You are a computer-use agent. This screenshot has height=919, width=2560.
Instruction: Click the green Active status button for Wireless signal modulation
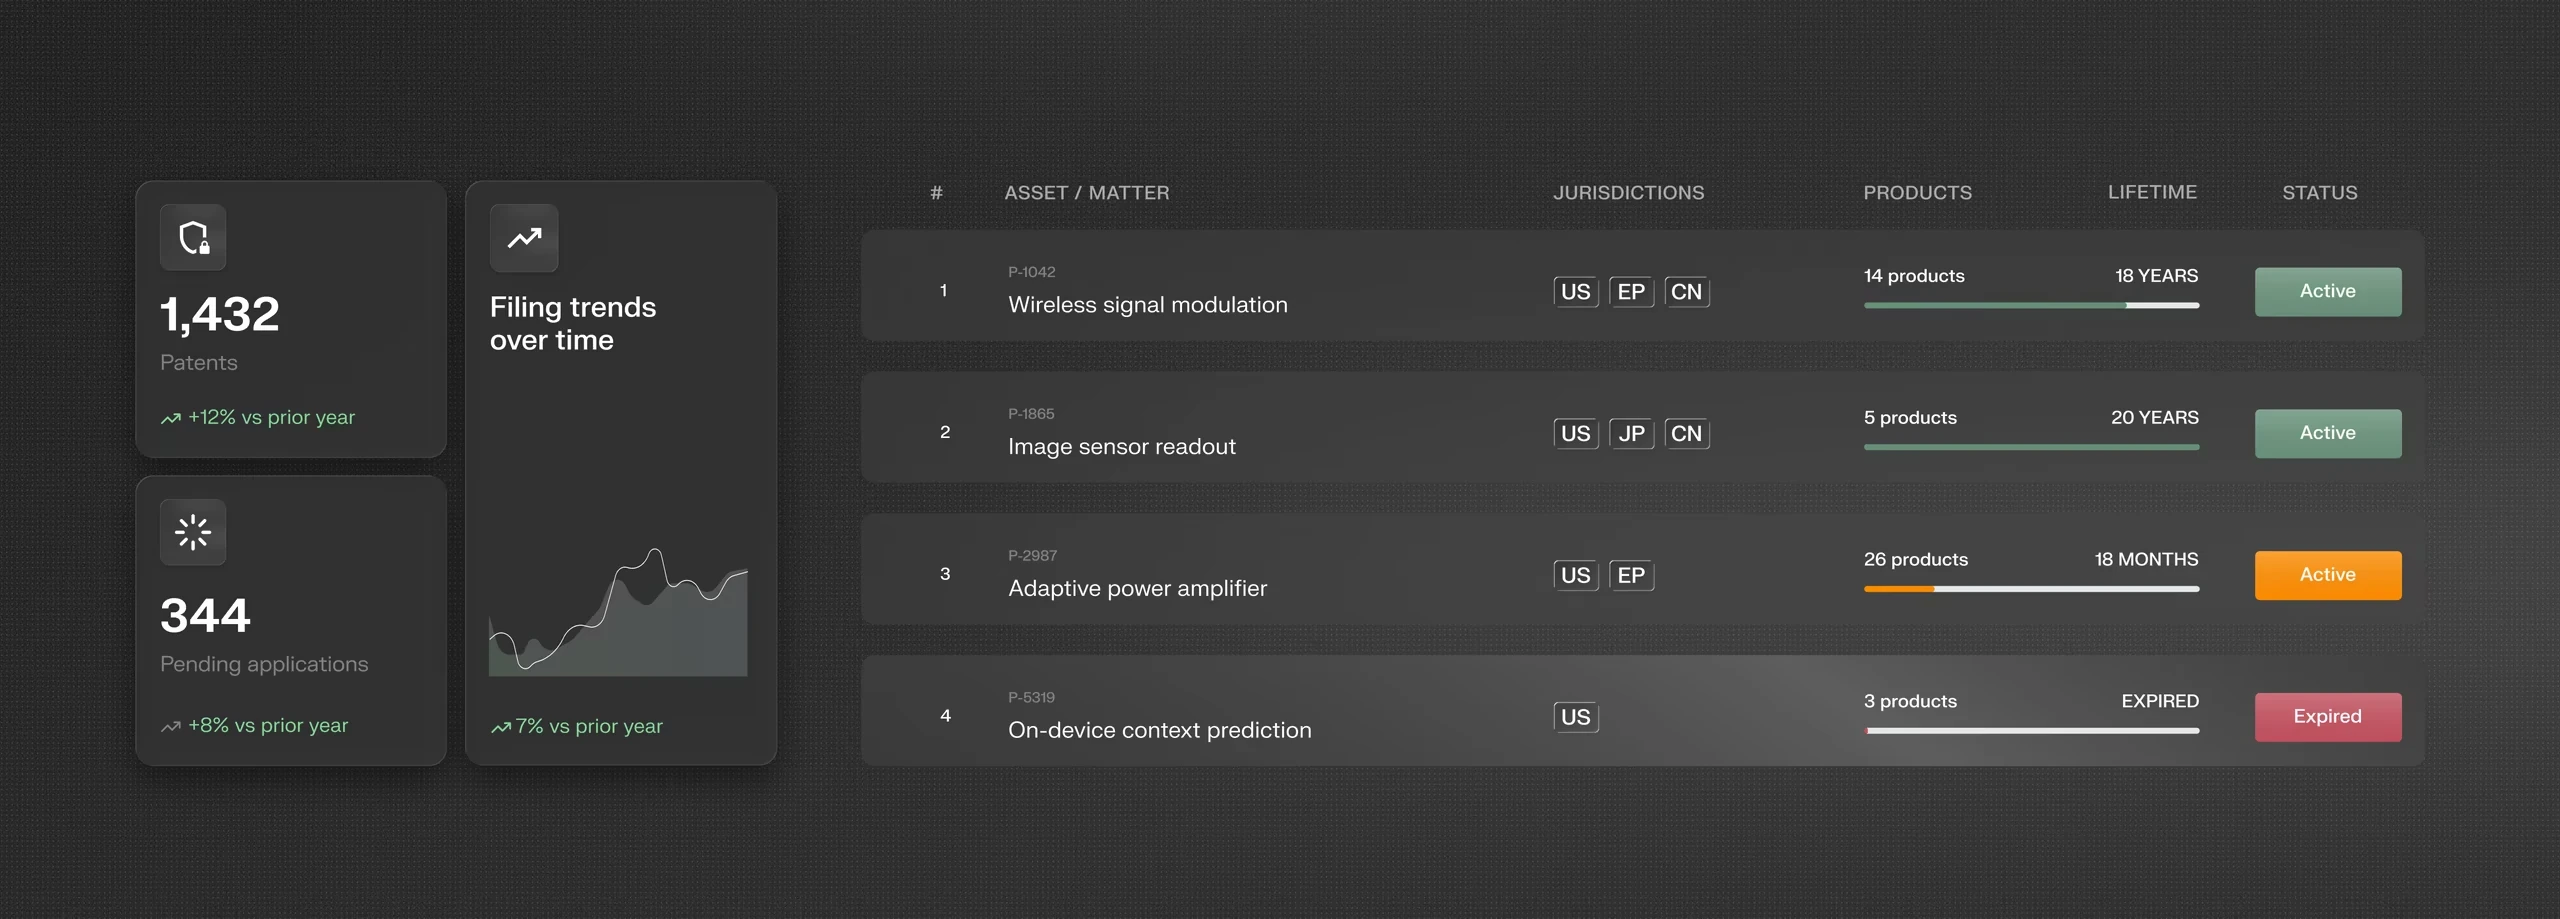(2328, 292)
